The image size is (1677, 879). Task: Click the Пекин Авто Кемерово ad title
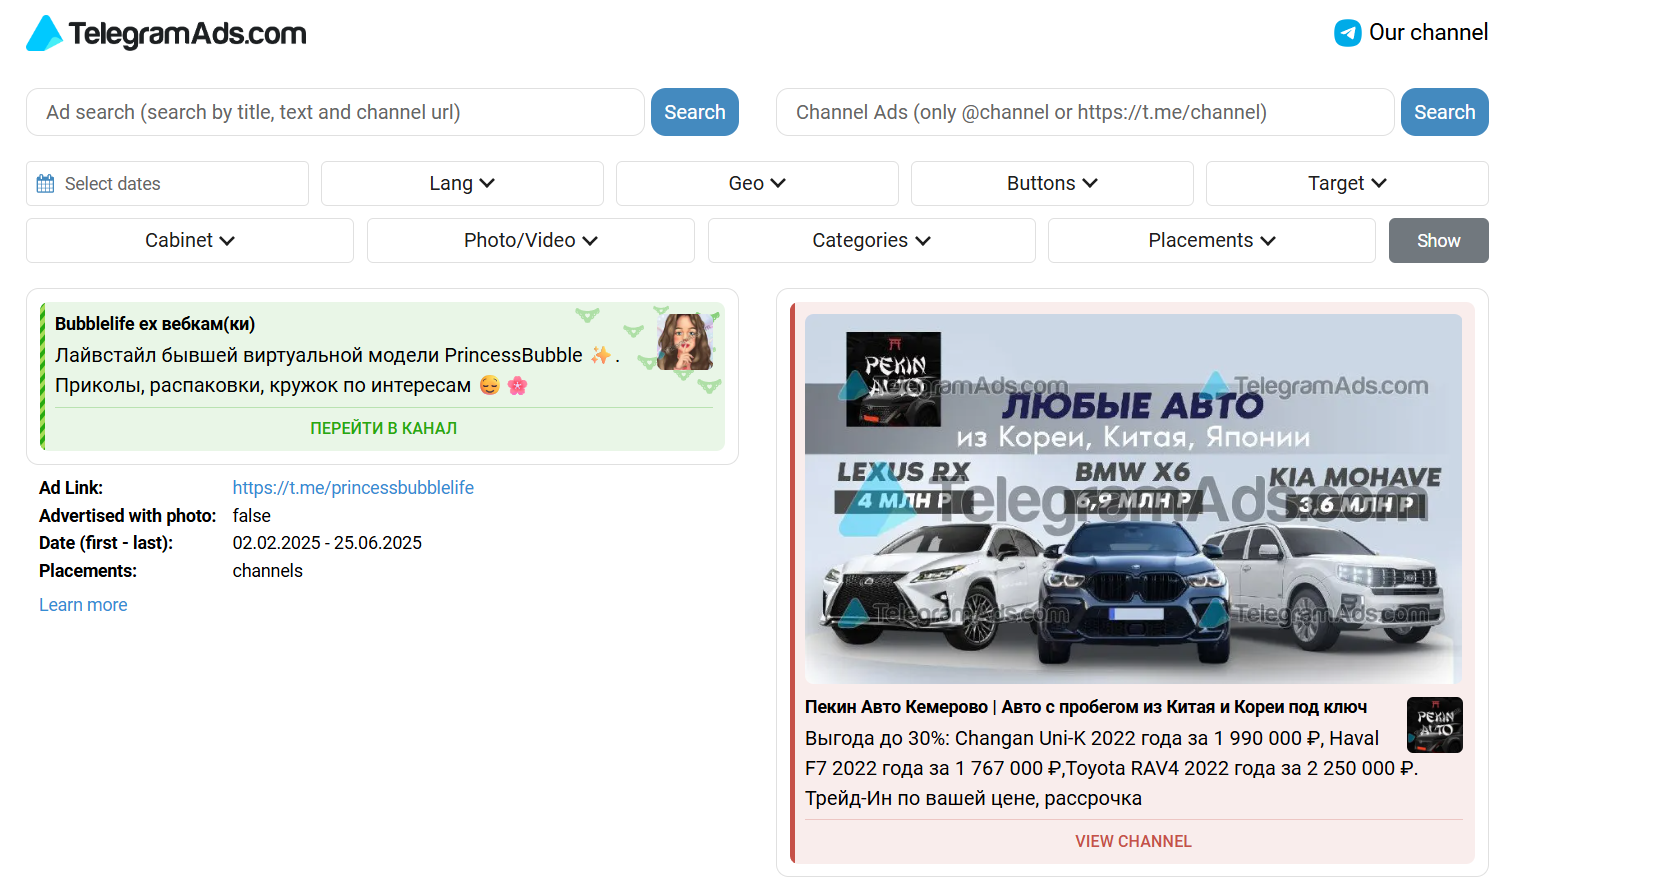[x=1086, y=707]
